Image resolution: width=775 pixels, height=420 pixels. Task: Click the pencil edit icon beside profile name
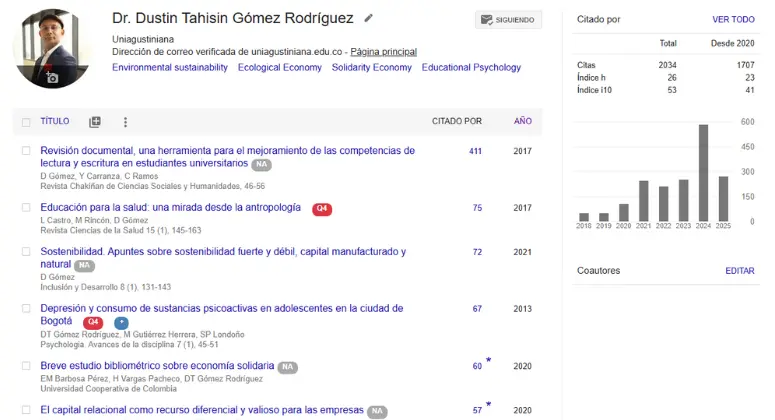(x=369, y=18)
